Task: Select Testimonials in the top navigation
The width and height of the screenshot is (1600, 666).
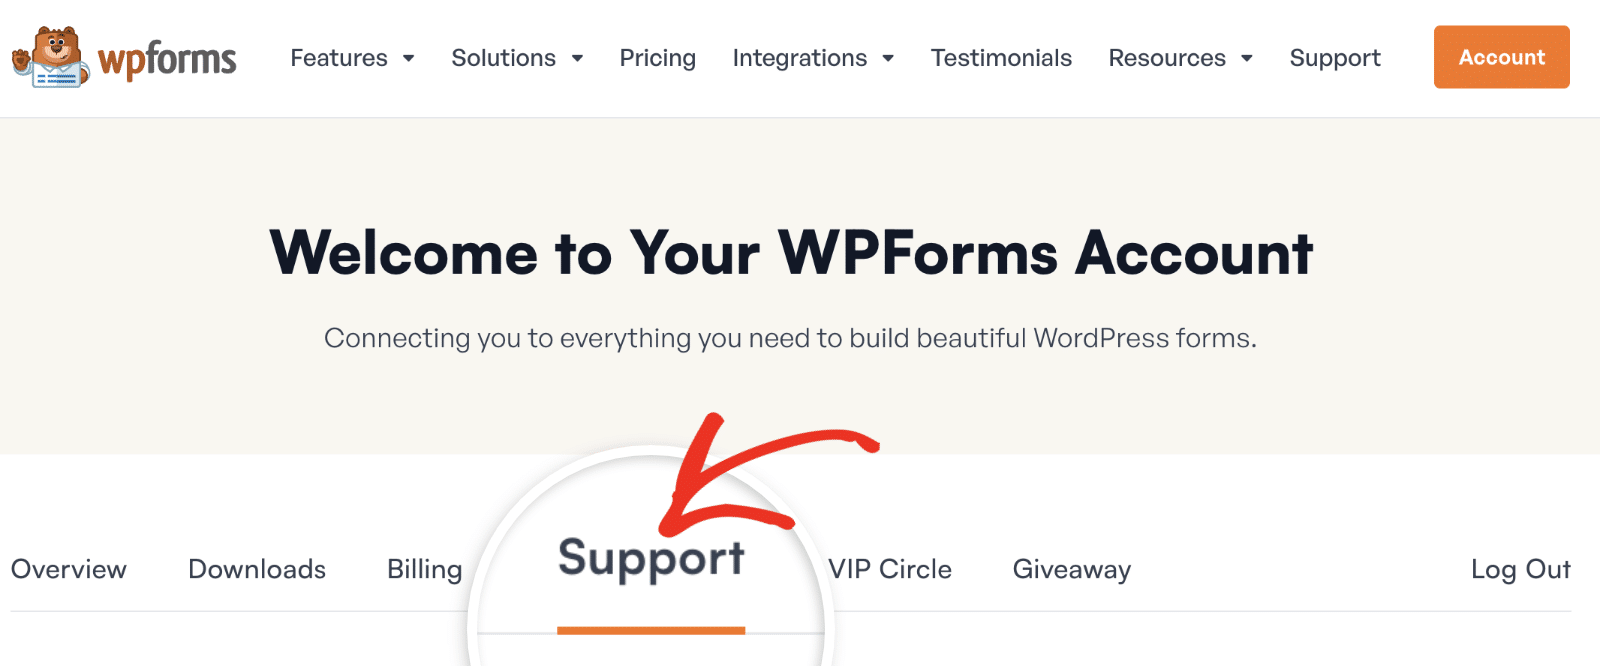Action: pyautogui.click(x=1001, y=58)
